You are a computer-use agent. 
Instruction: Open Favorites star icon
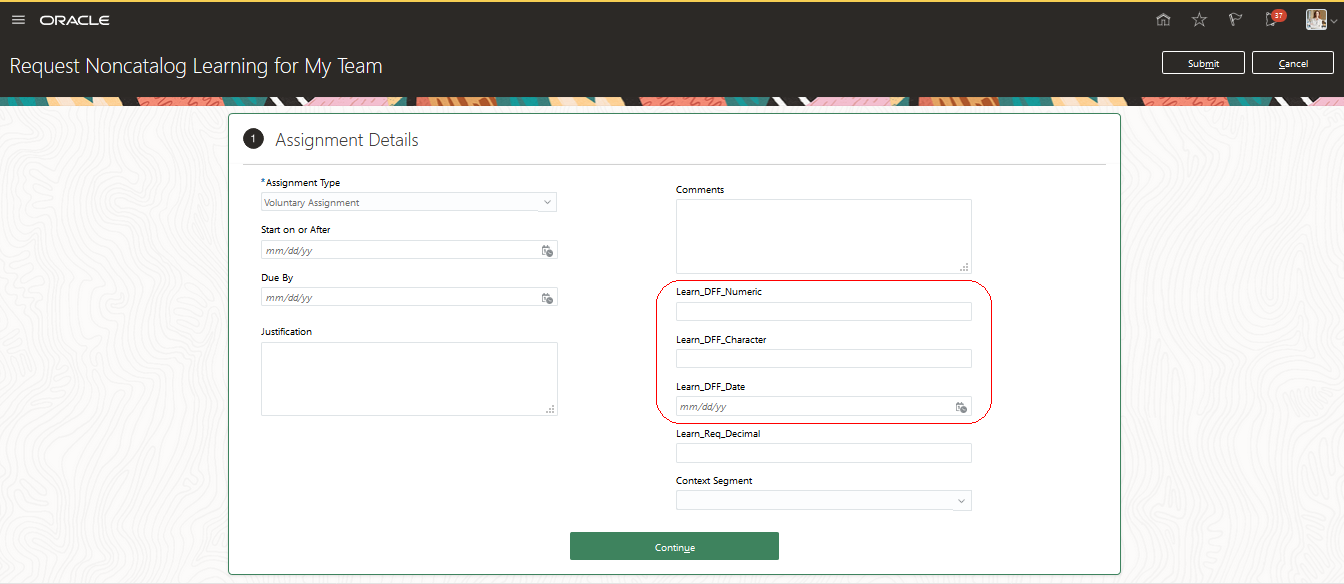coord(1199,20)
